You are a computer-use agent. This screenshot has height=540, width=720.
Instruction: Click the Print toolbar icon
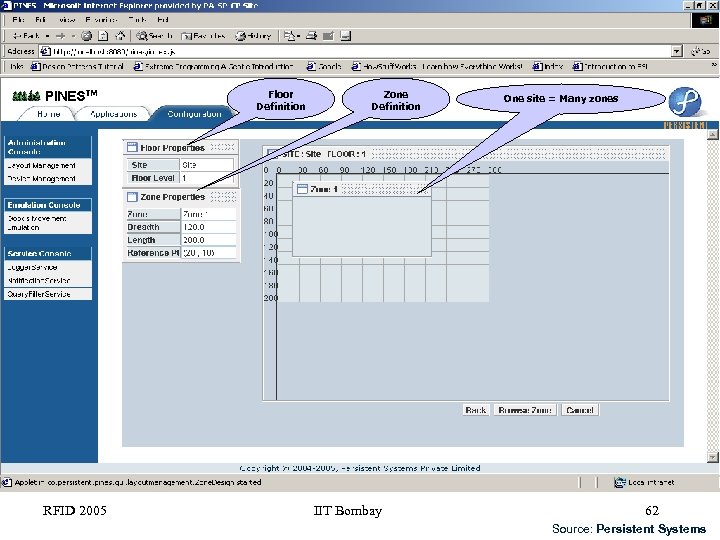pyautogui.click(x=312, y=35)
